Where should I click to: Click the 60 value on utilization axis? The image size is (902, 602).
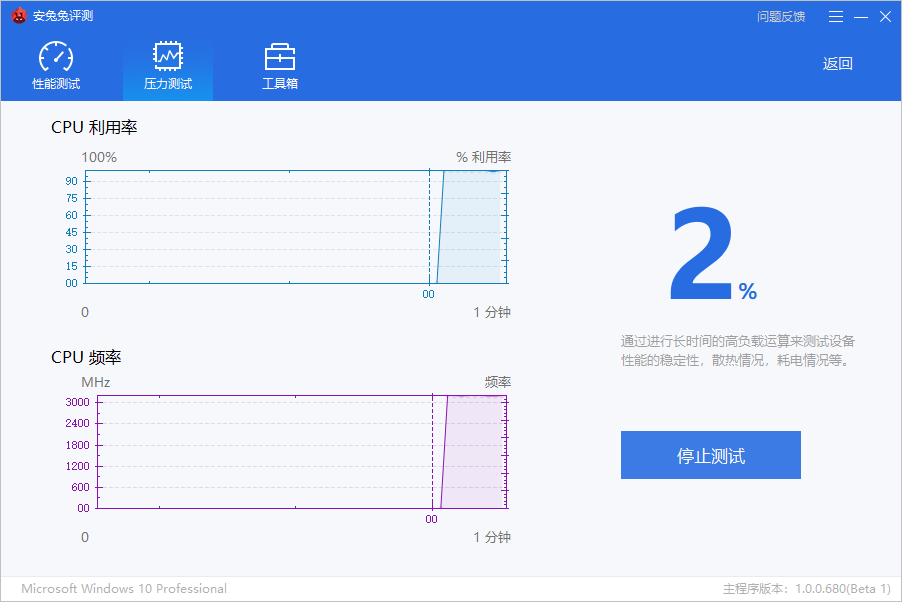pos(71,215)
